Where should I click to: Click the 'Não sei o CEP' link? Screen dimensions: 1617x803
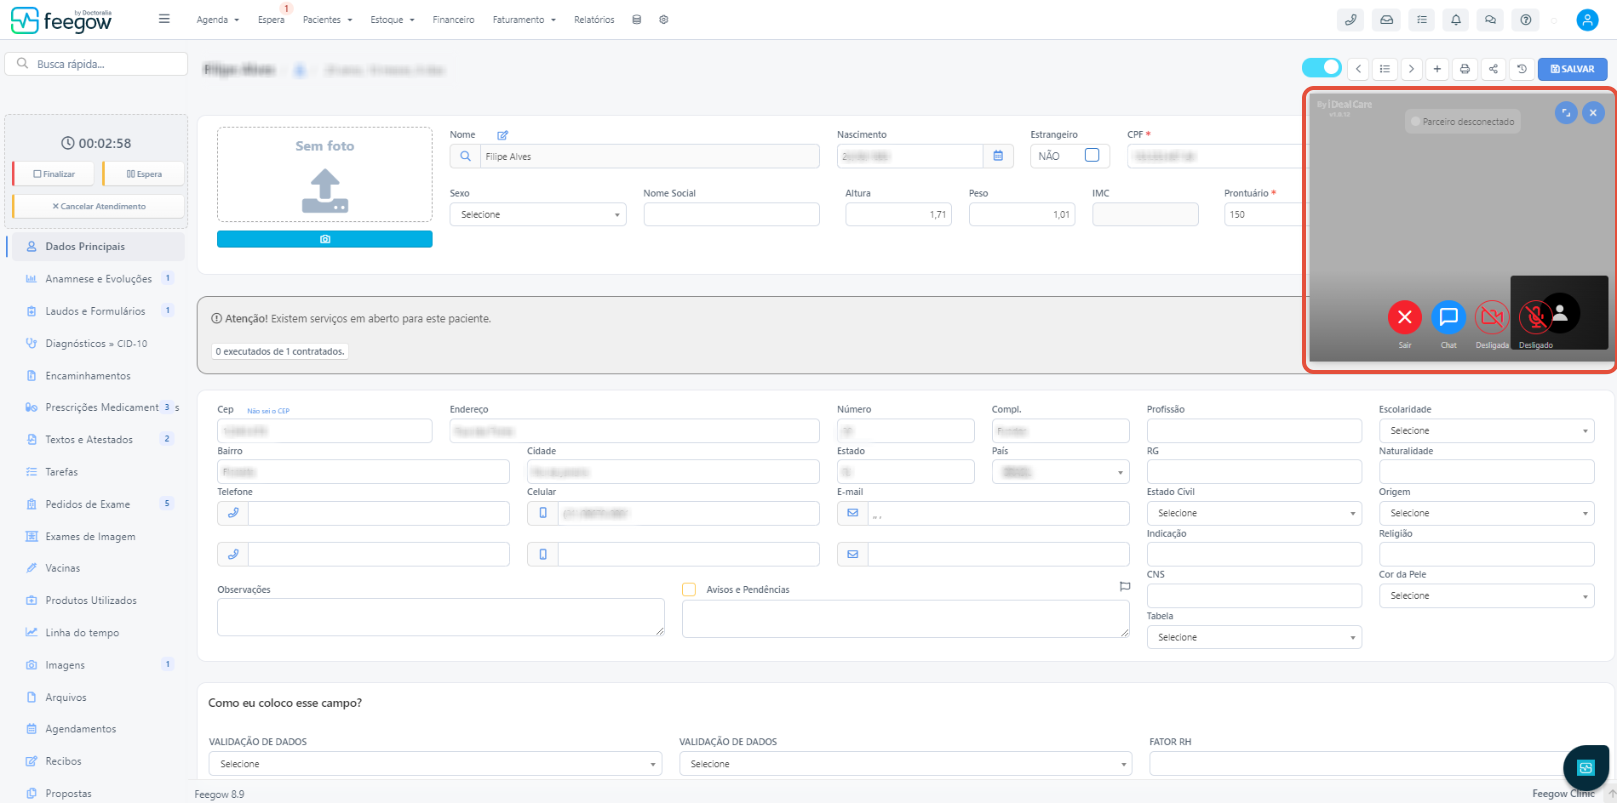click(x=268, y=411)
